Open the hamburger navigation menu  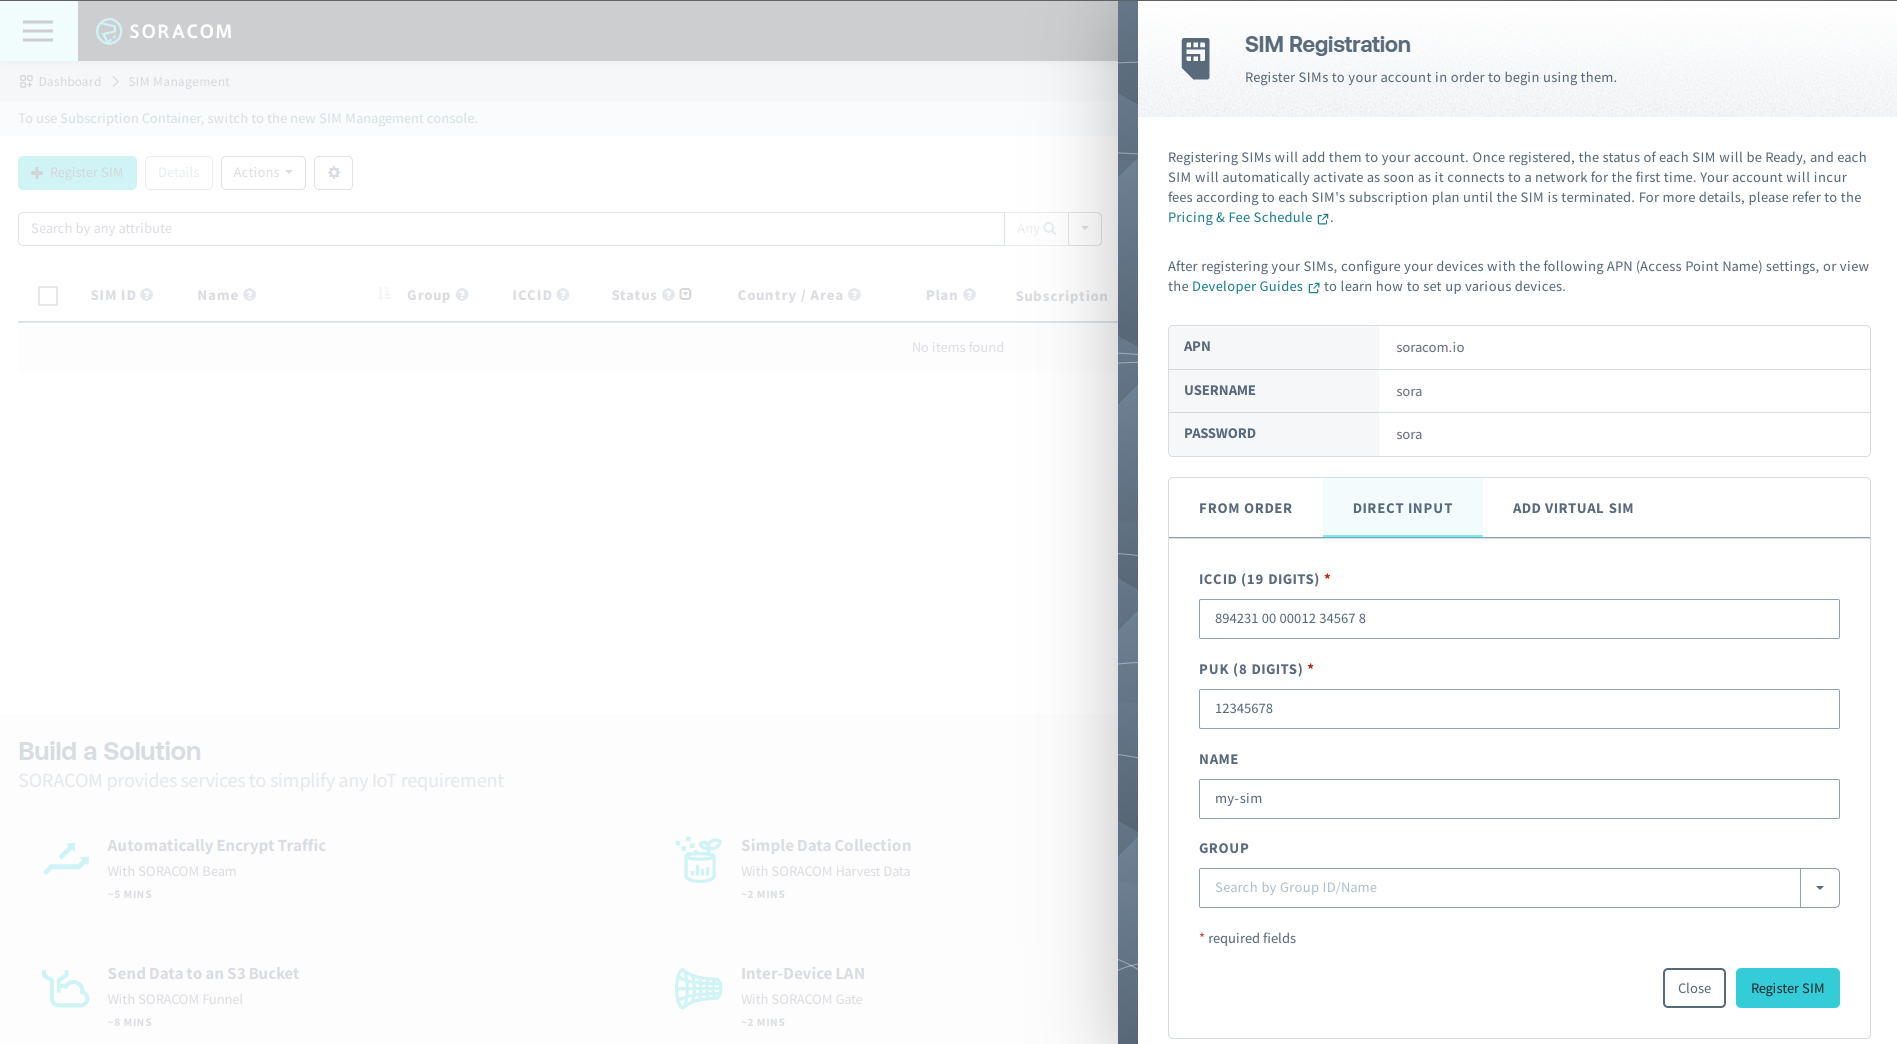(38, 31)
